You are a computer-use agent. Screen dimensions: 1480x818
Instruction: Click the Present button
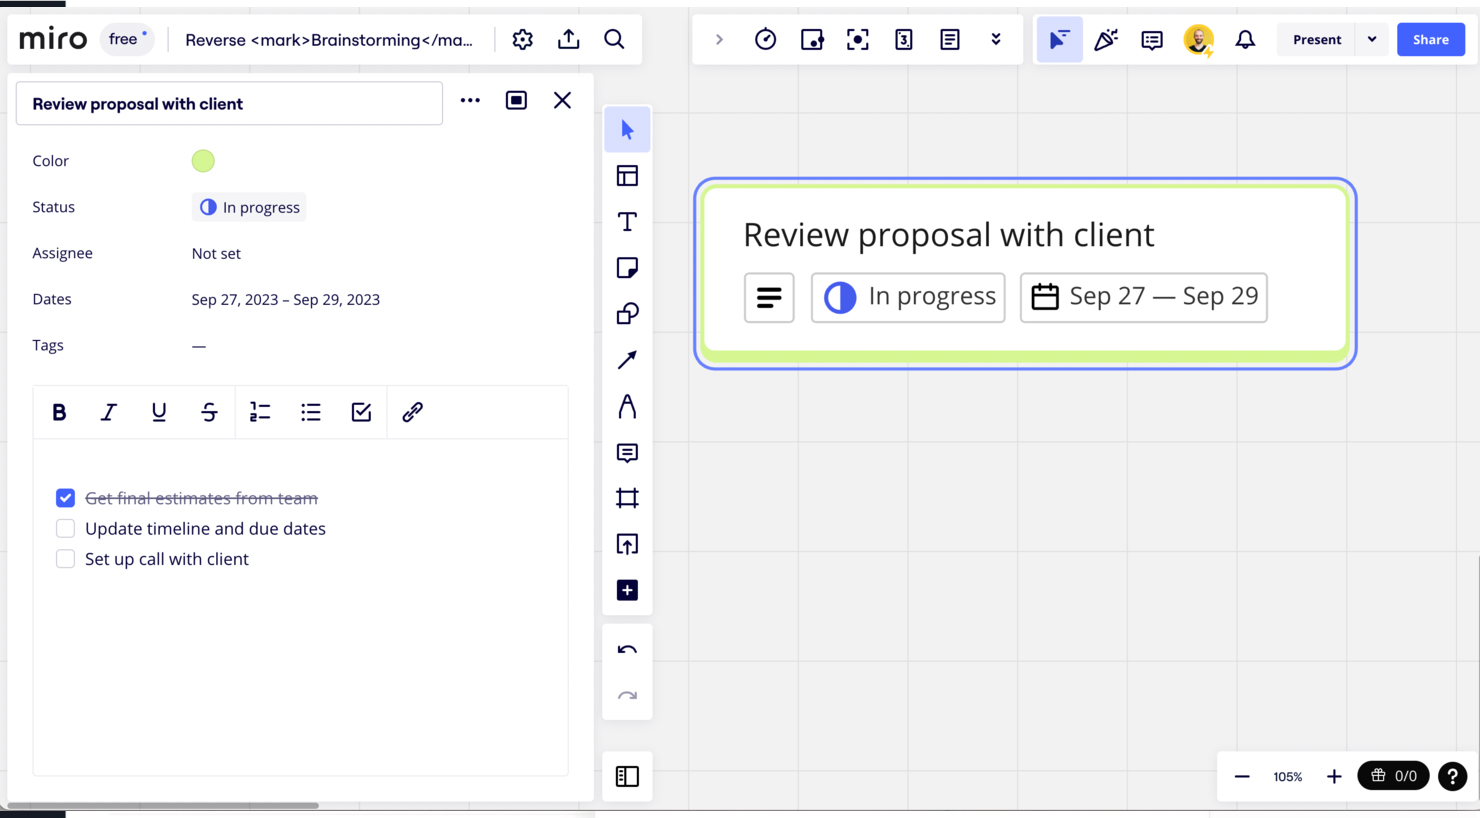coord(1317,40)
